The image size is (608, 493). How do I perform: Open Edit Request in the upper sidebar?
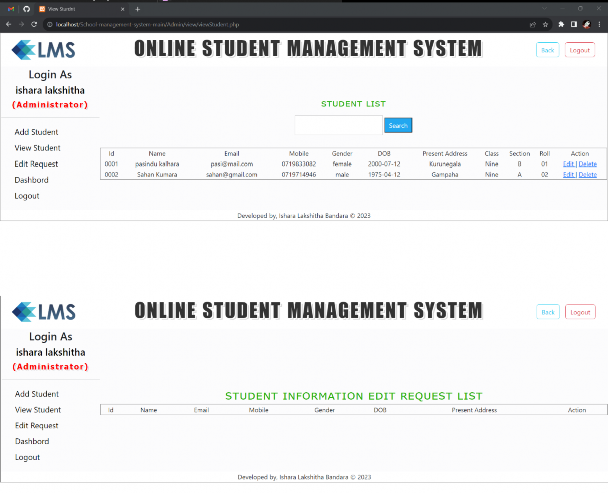(x=36, y=164)
